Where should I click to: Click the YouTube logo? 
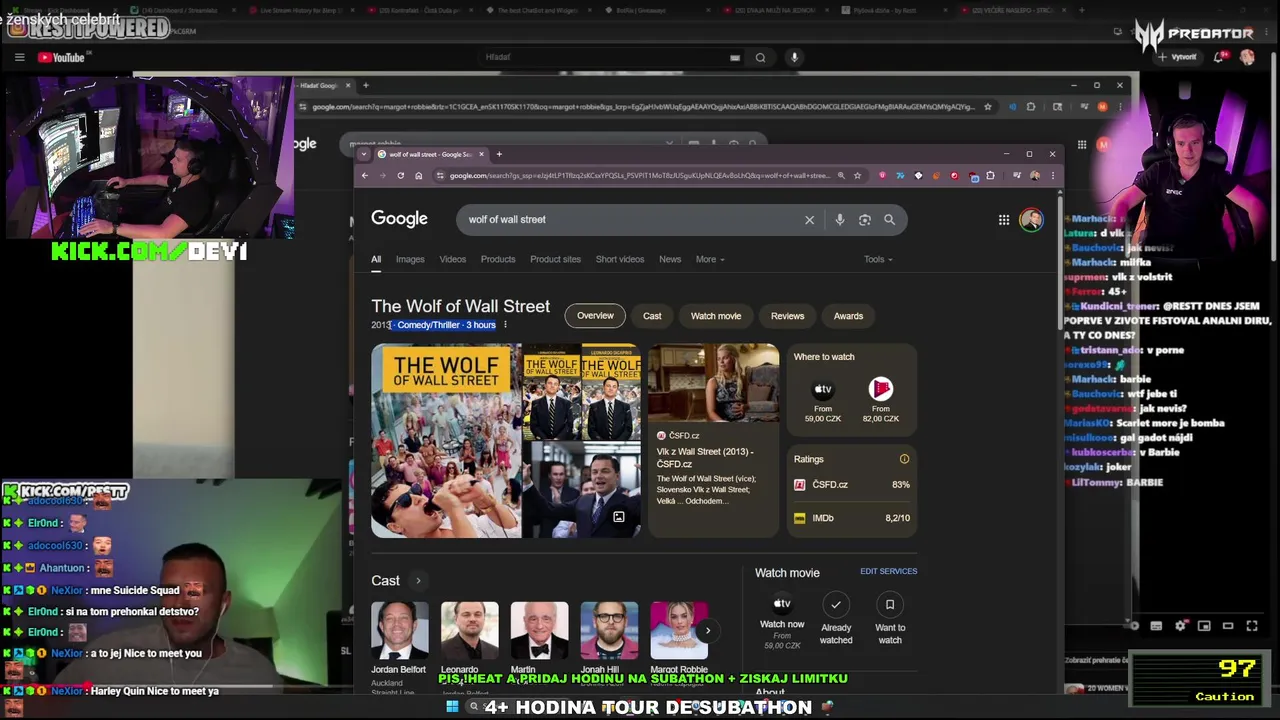tap(62, 57)
